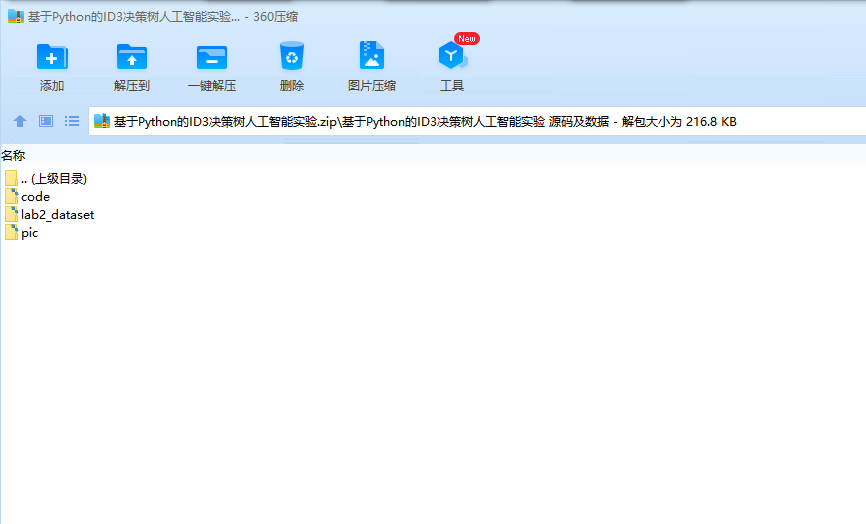Click the 360压缩 title bar app icon
Screen dimensions: 866x524
point(16,17)
